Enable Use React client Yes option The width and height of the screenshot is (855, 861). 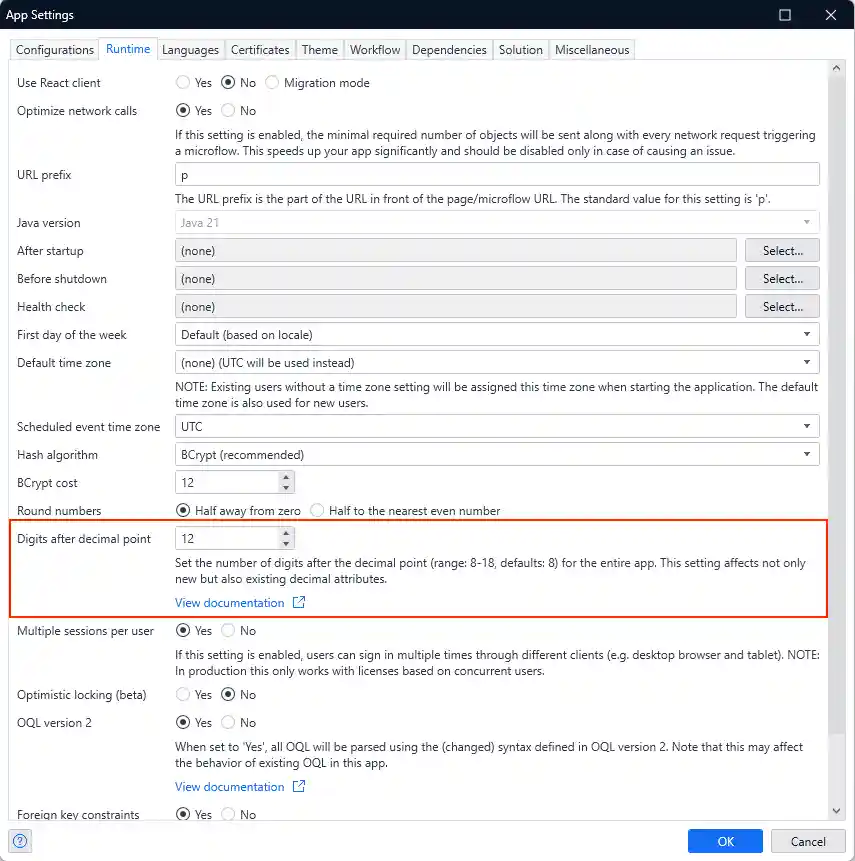(x=184, y=83)
